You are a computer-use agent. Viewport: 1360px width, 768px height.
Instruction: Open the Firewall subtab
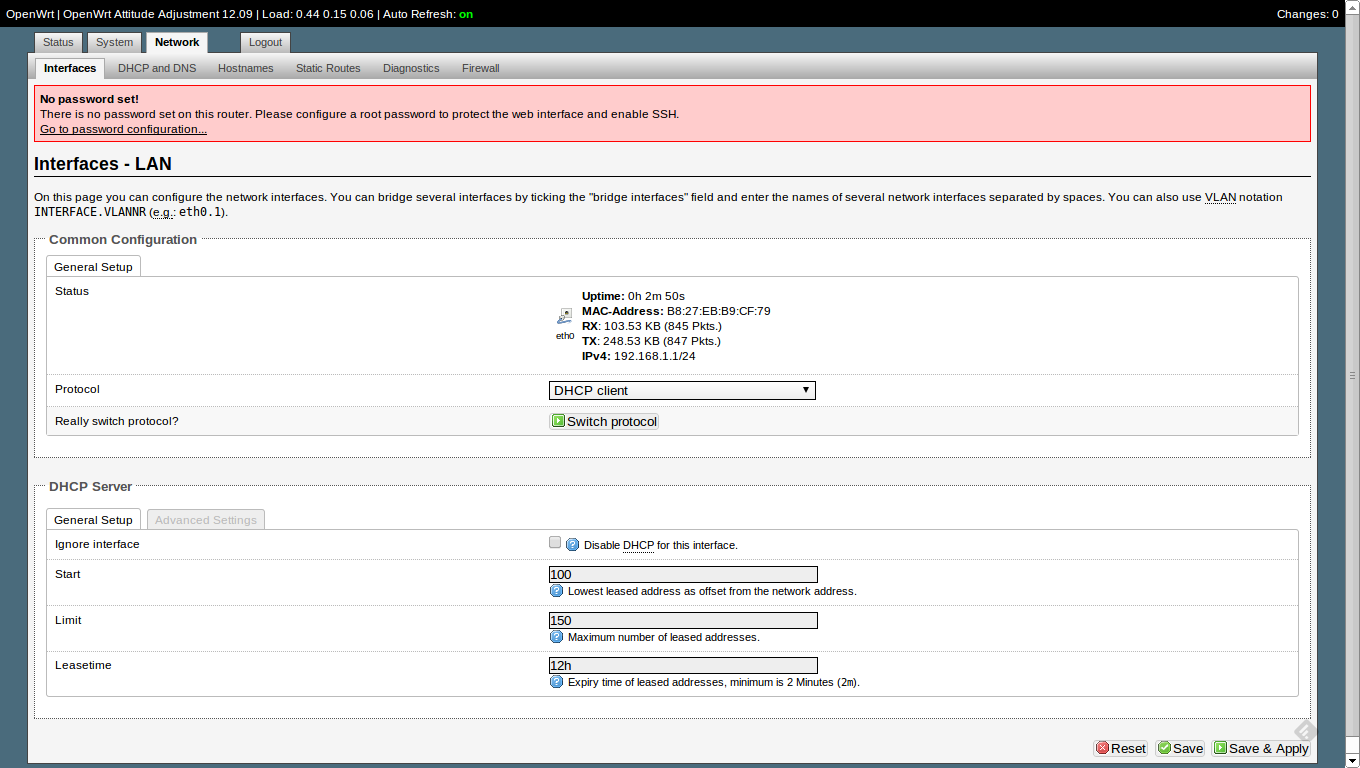pyautogui.click(x=480, y=68)
